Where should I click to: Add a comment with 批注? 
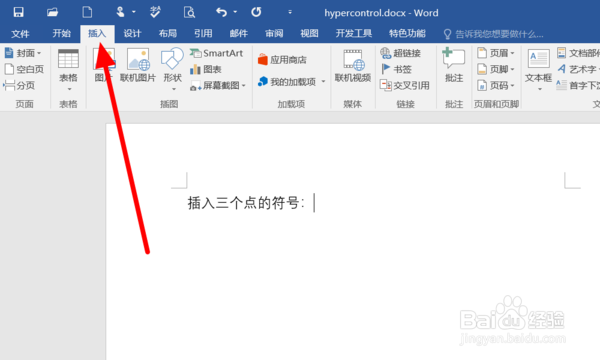[x=454, y=65]
